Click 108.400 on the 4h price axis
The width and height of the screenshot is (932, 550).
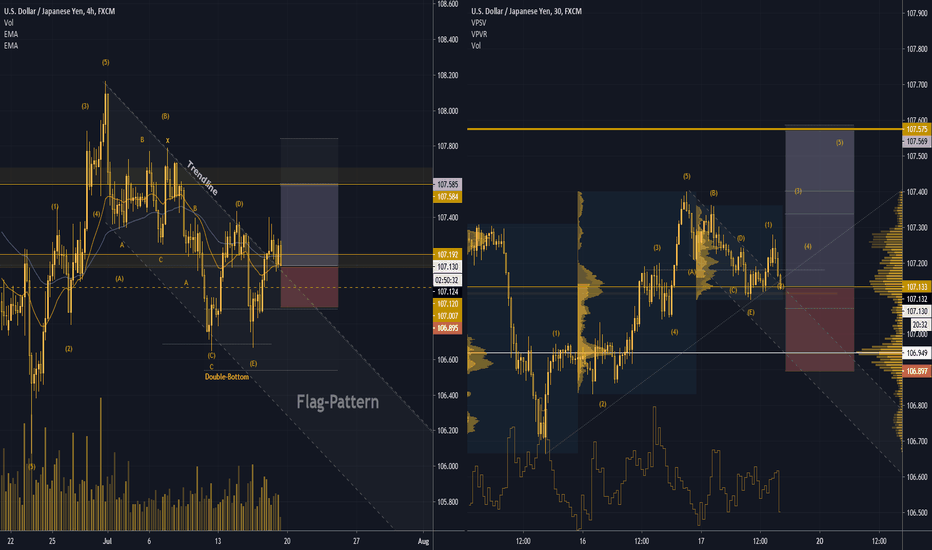448,40
